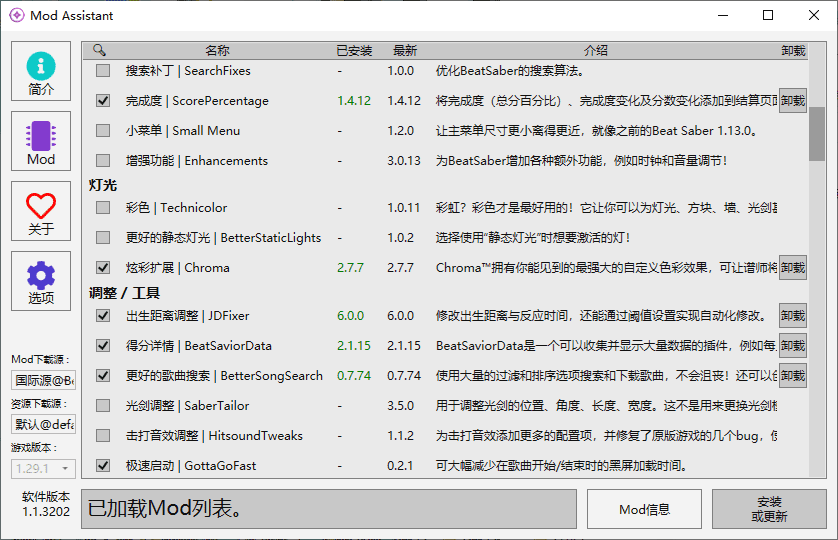838x540 pixels.
Task: Uncheck the Chroma mod checkbox
Action: tap(103, 267)
